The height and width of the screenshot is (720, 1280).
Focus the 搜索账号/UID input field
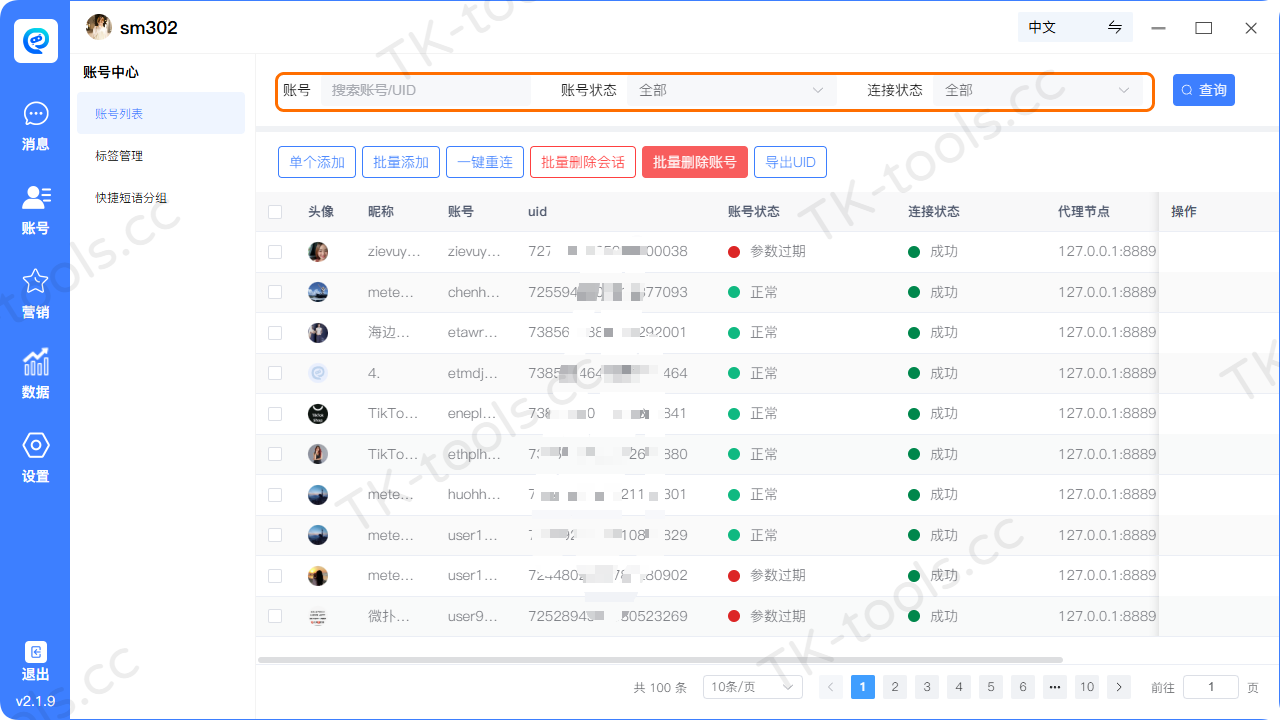click(426, 90)
